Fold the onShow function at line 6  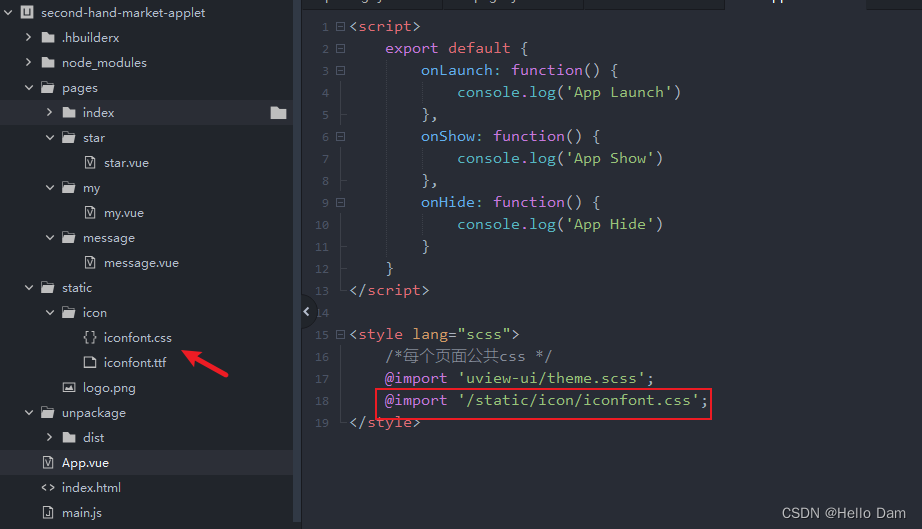point(340,136)
